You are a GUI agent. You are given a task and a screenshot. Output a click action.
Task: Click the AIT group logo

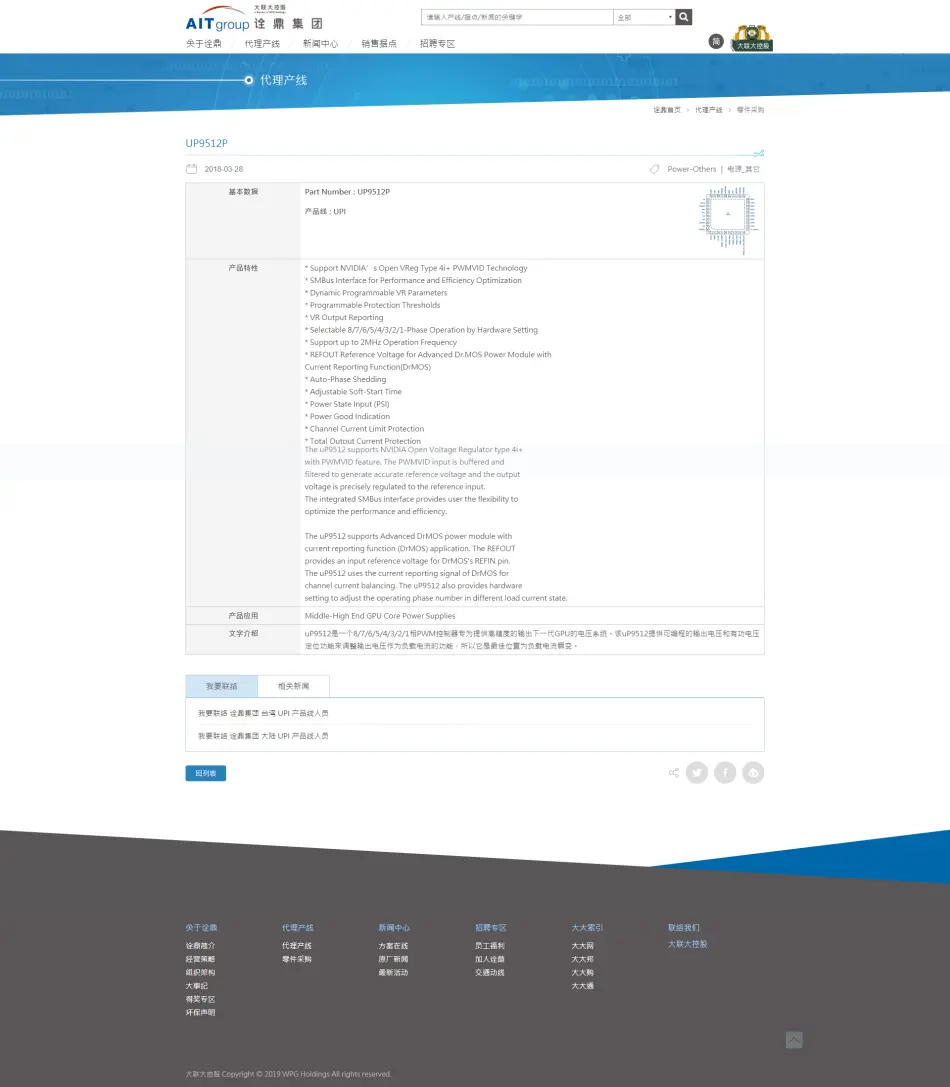[254, 19]
